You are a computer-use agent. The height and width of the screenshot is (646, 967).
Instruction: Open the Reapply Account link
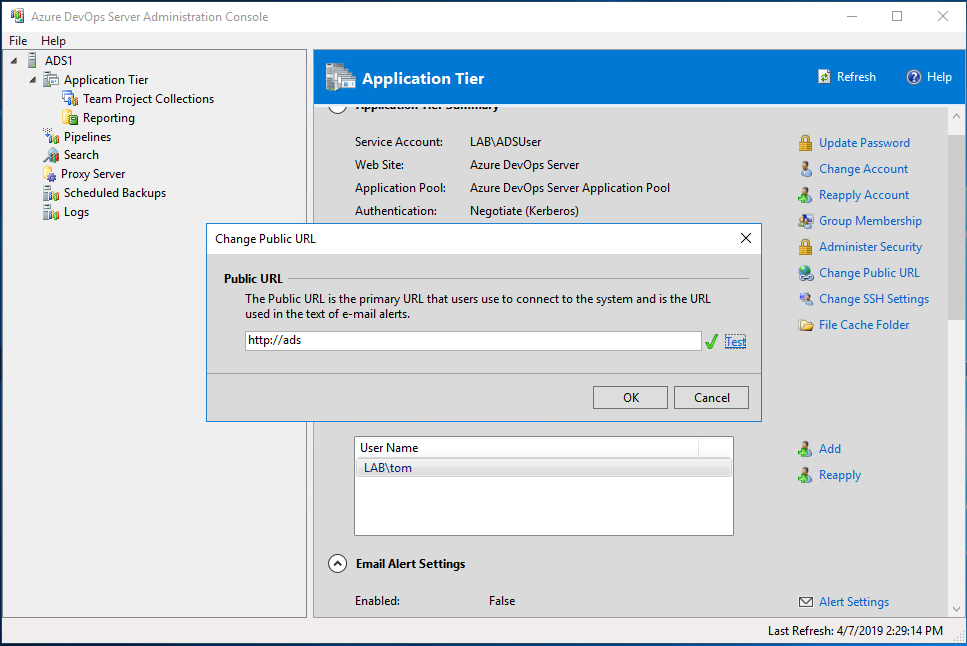[x=864, y=195]
